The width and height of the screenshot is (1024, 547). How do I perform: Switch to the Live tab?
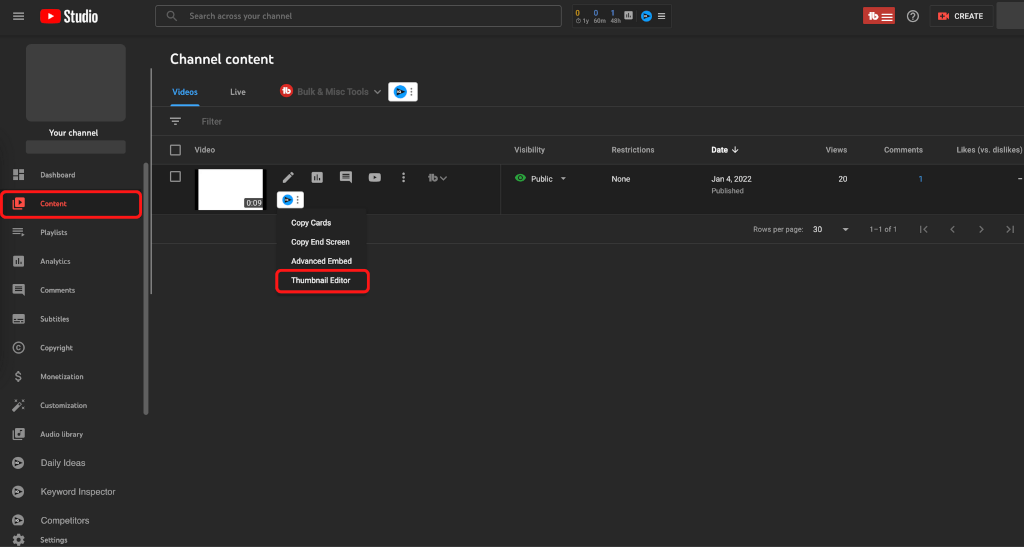(238, 92)
